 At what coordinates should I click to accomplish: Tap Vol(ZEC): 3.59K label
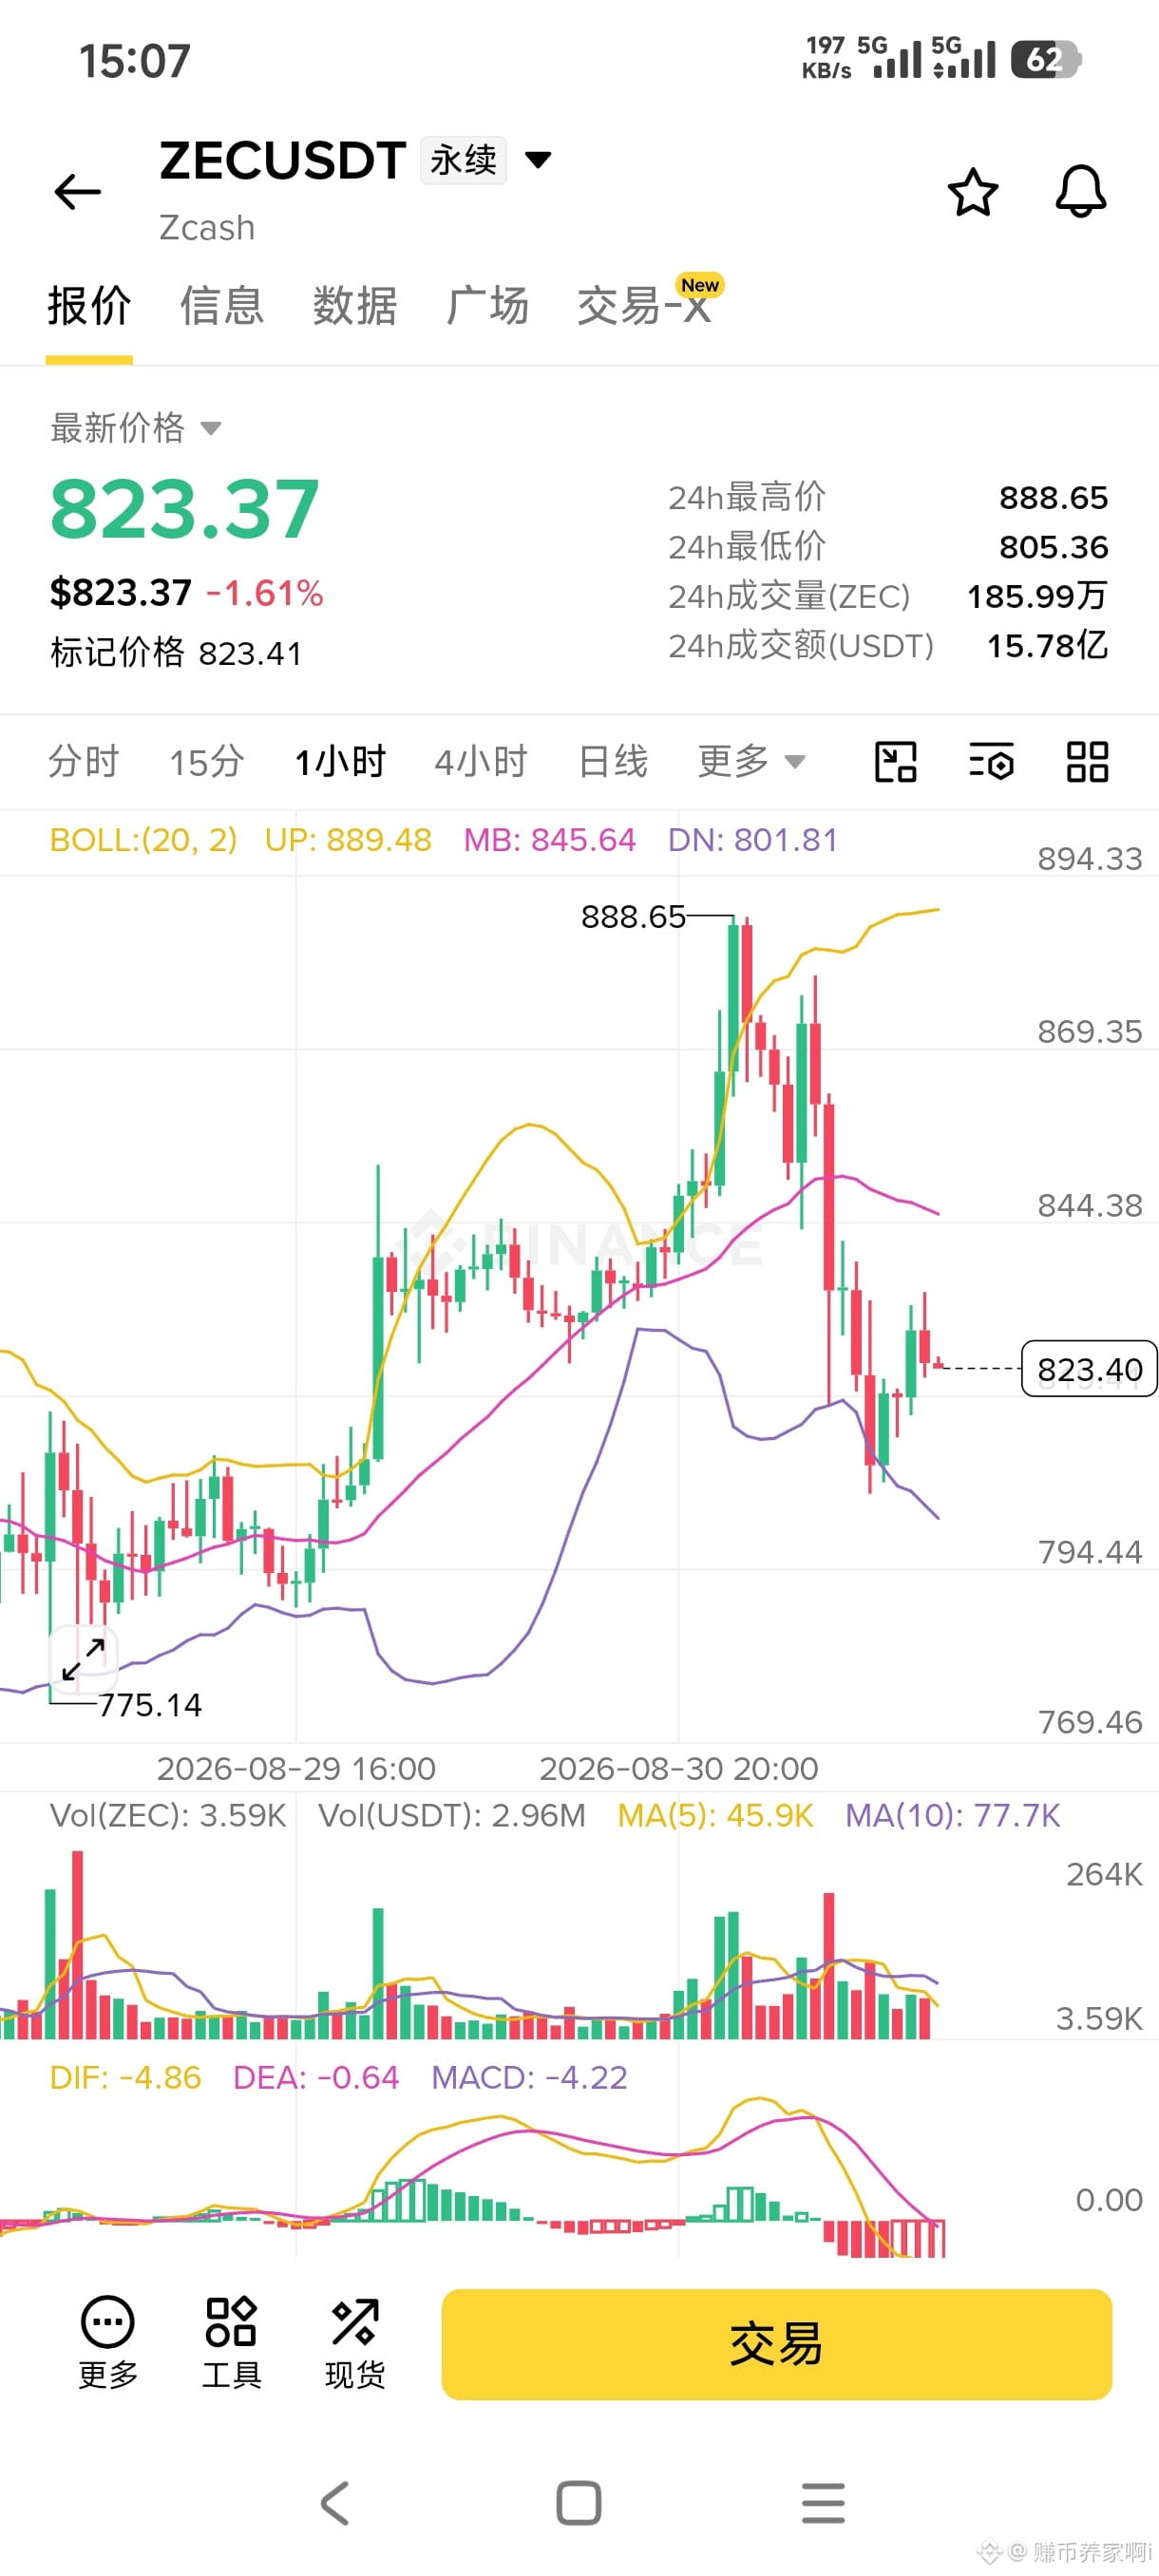168,1815
